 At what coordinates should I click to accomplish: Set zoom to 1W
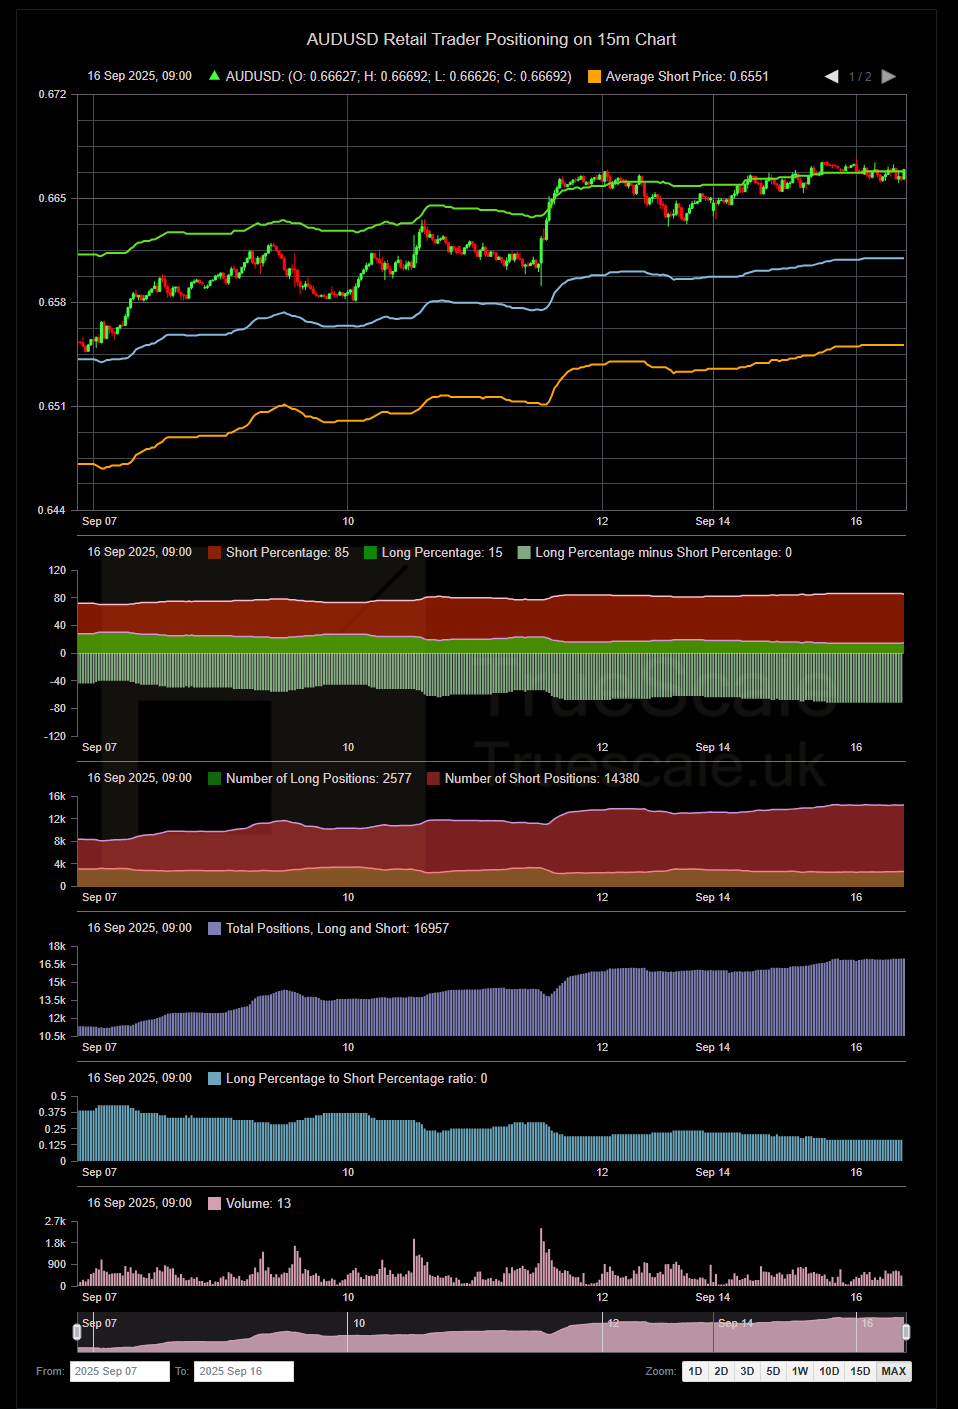pyautogui.click(x=800, y=1372)
